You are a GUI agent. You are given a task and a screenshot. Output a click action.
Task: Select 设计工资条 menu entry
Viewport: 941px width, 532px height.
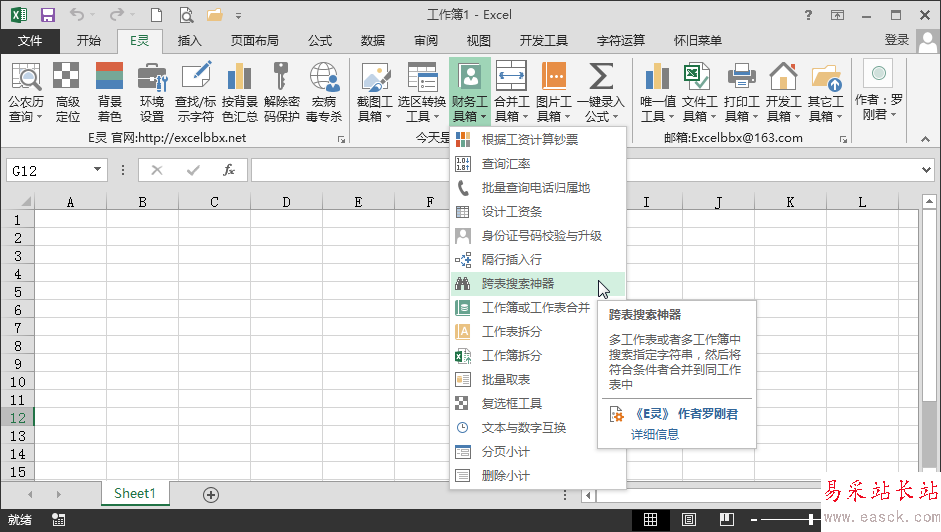(538, 211)
